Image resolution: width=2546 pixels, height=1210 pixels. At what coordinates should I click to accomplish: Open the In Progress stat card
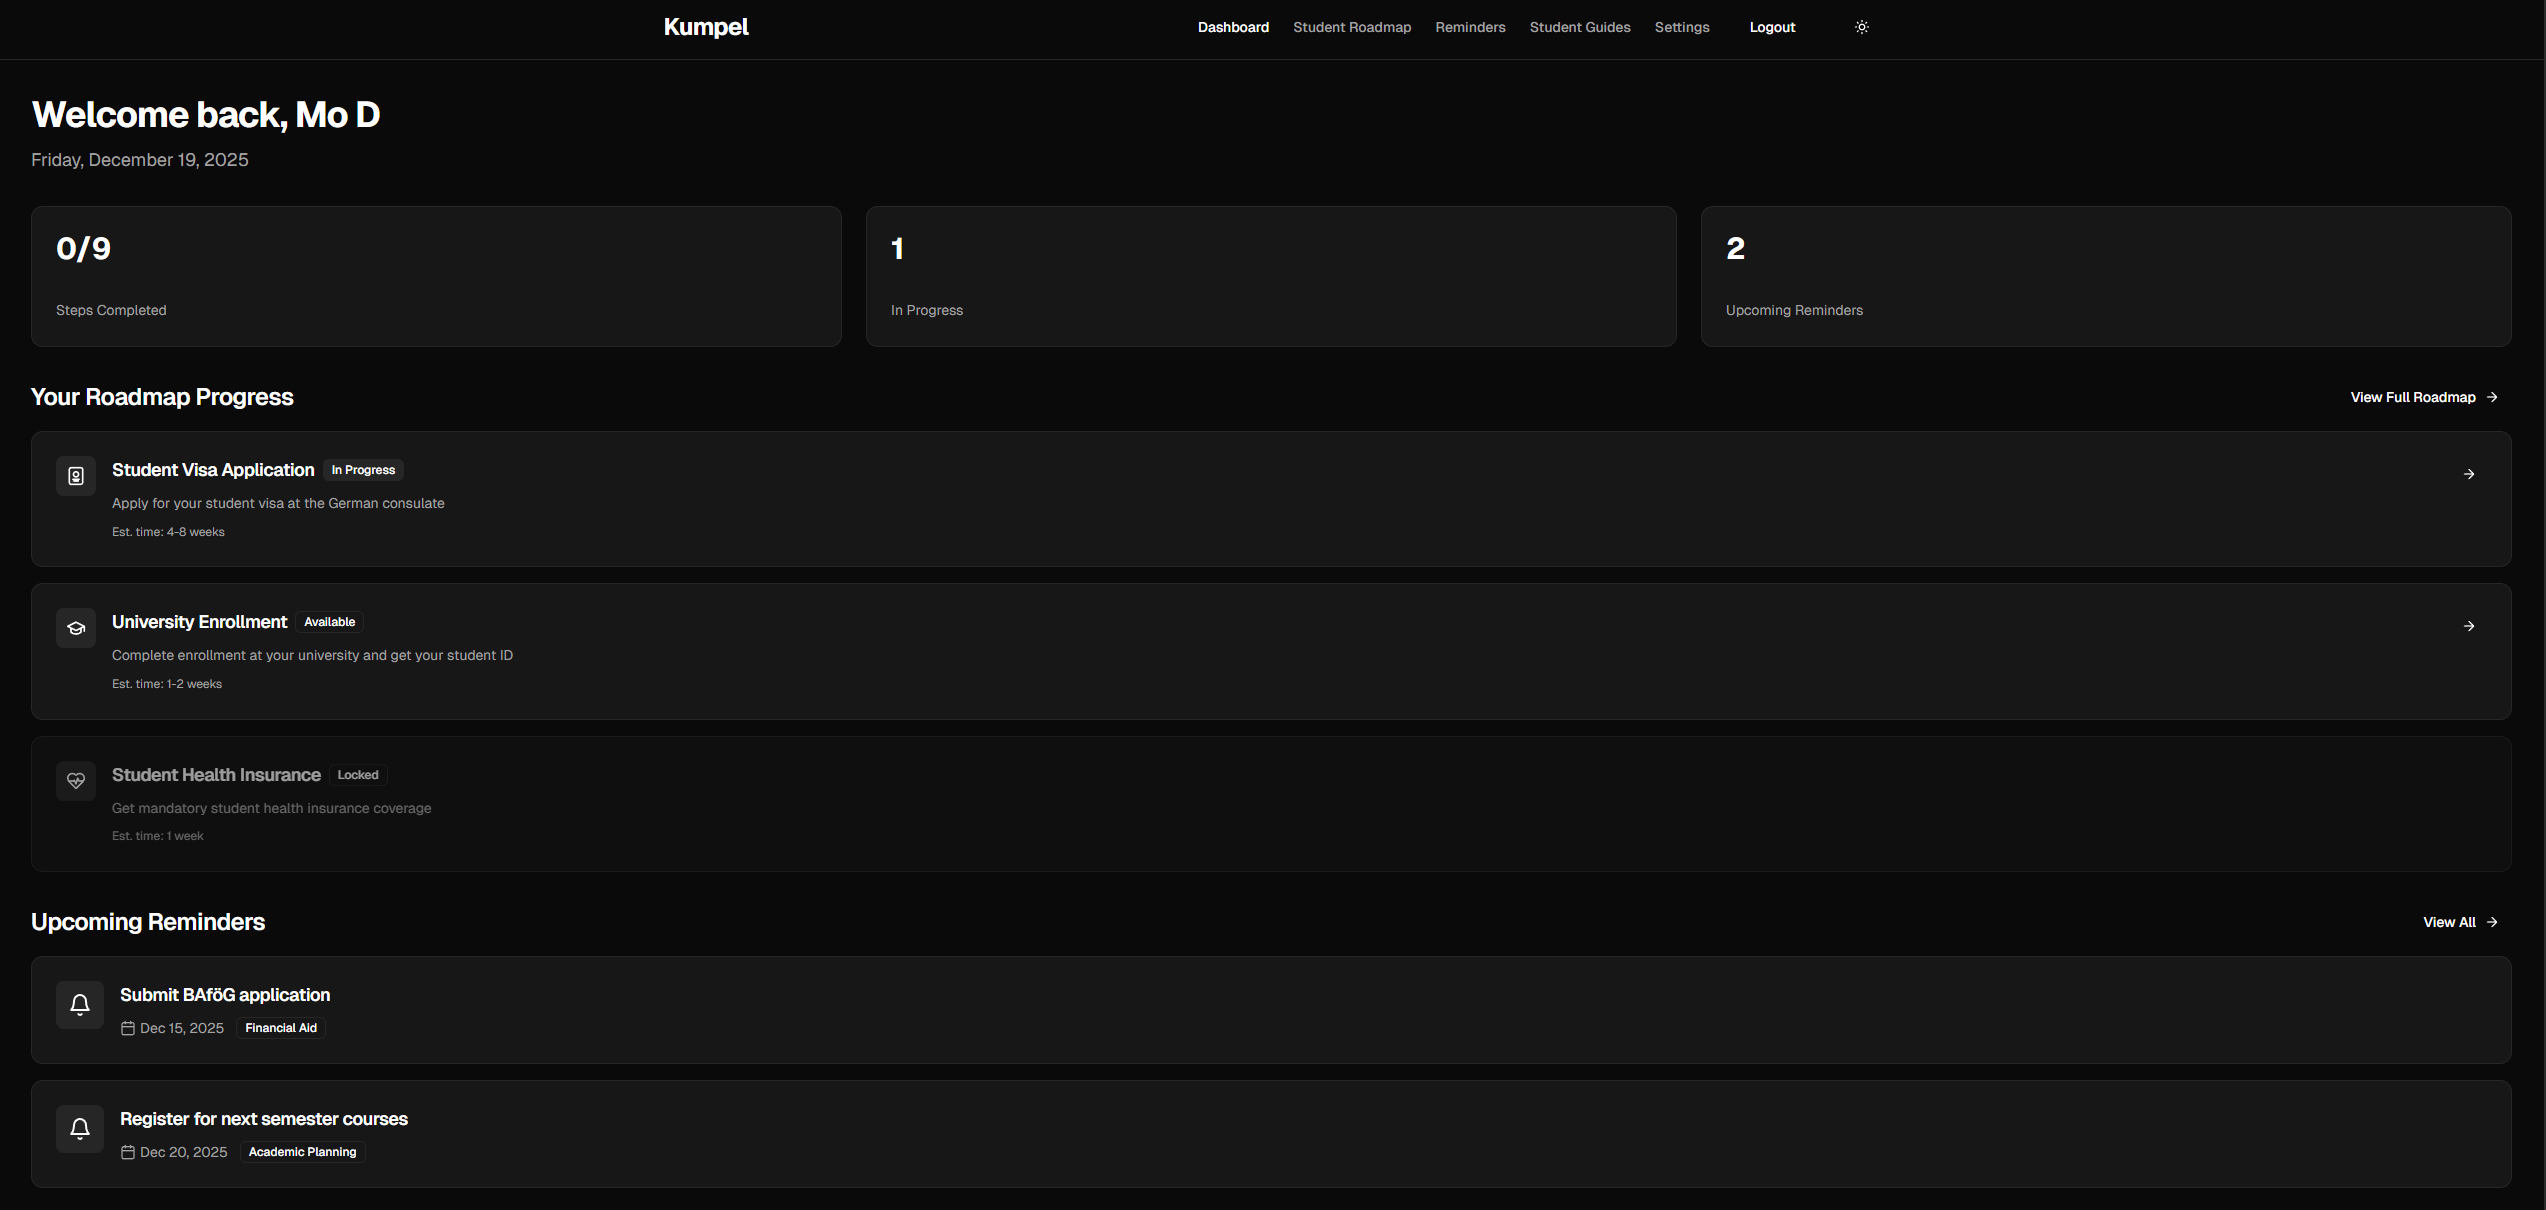1271,277
